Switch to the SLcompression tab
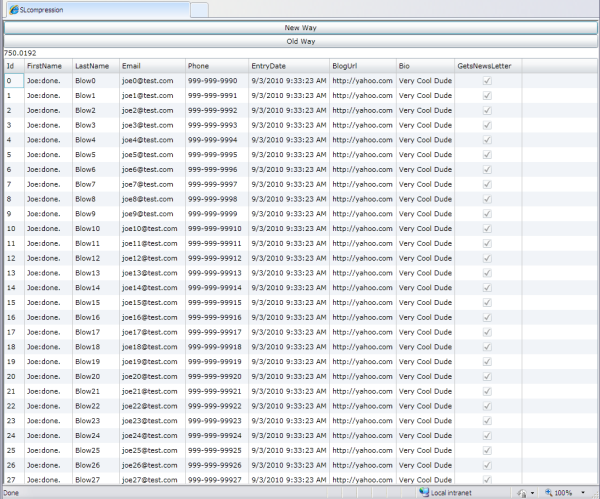Screen dimensions: 600x499 (x=98, y=10)
